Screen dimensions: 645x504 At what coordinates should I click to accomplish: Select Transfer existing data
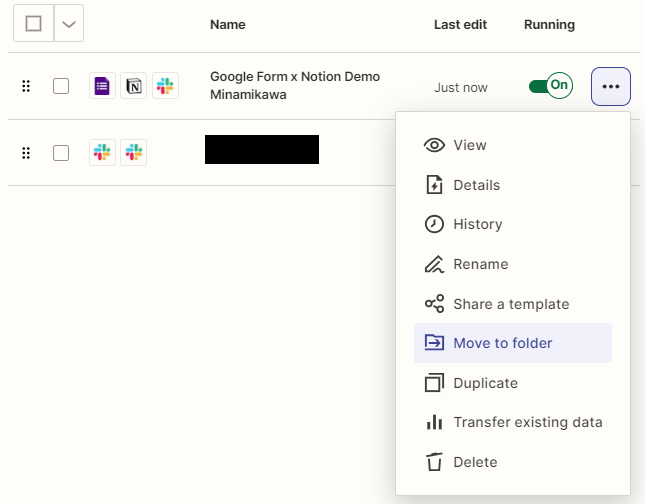tap(513, 422)
